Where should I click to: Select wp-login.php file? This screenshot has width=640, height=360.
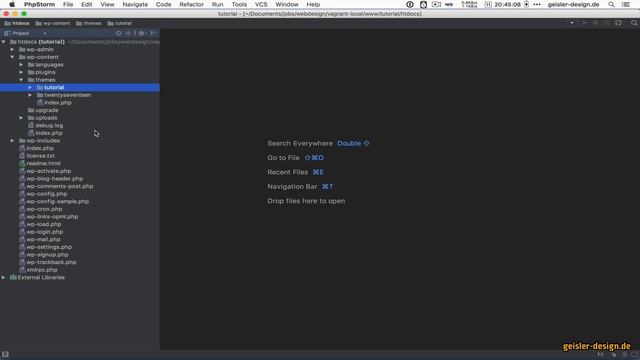pos(44,232)
